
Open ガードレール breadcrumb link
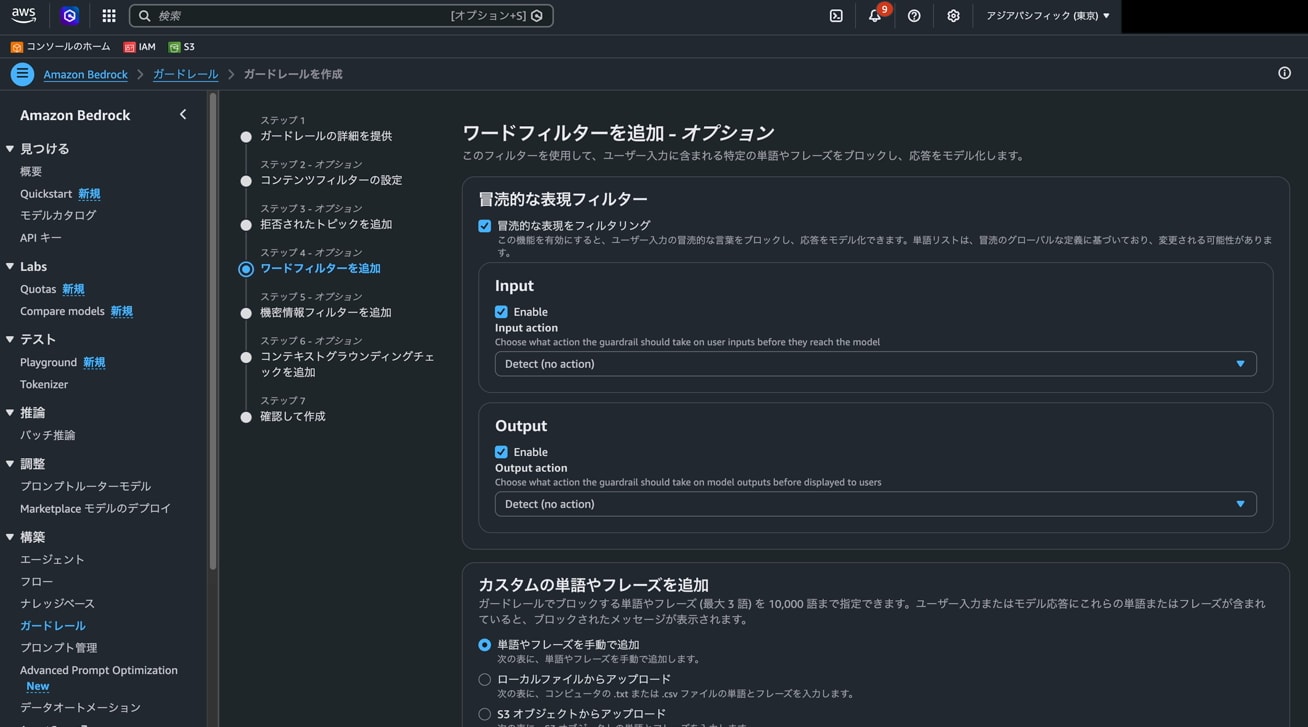[x=185, y=74]
